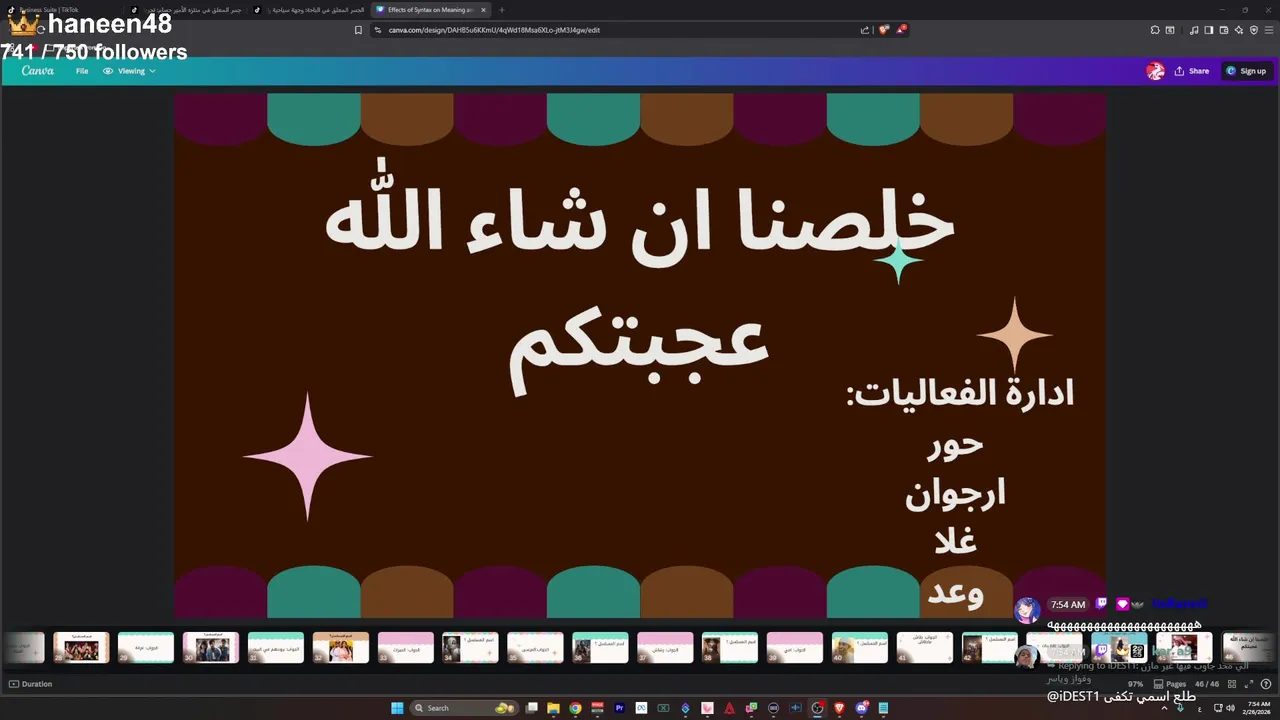Click the Sign up button

coord(1246,71)
